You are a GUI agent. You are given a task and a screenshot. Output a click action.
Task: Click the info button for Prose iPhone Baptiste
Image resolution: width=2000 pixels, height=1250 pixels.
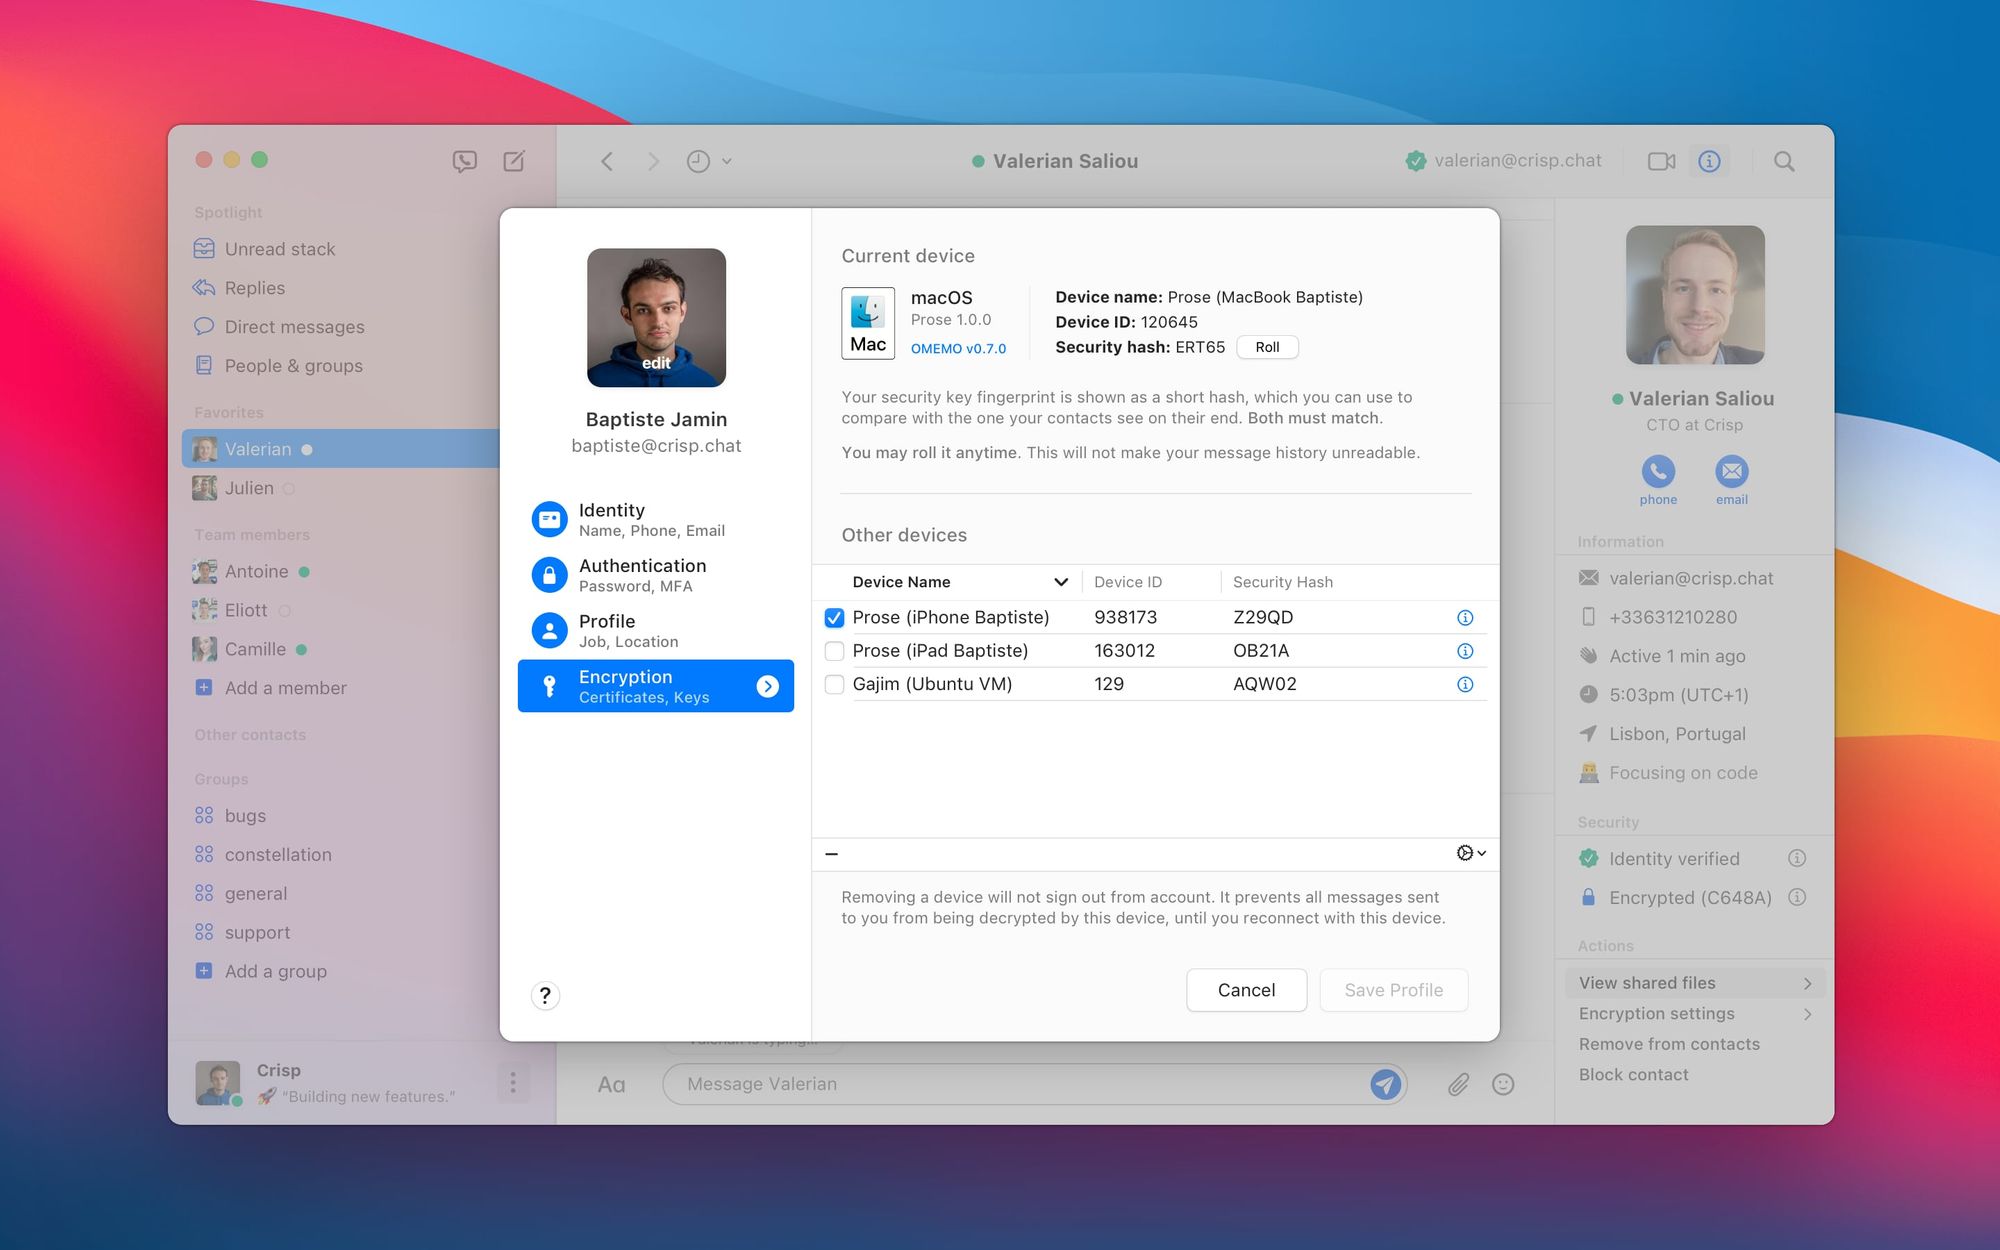pos(1467,615)
